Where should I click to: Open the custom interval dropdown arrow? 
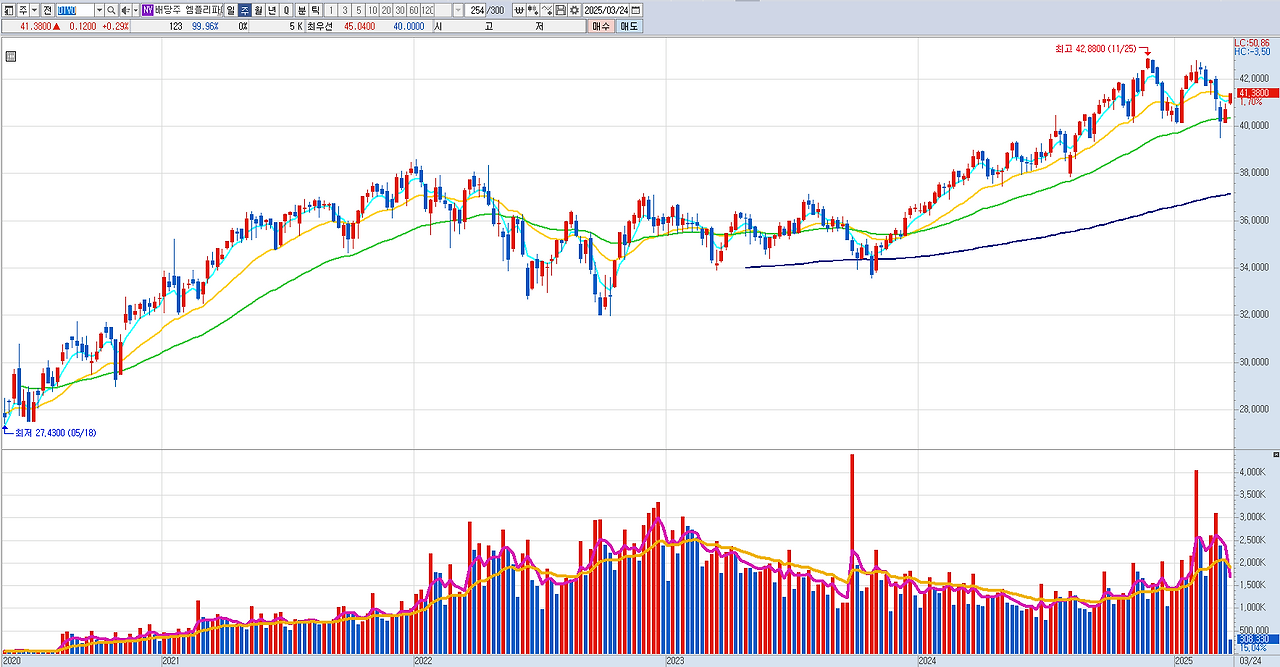[458, 10]
